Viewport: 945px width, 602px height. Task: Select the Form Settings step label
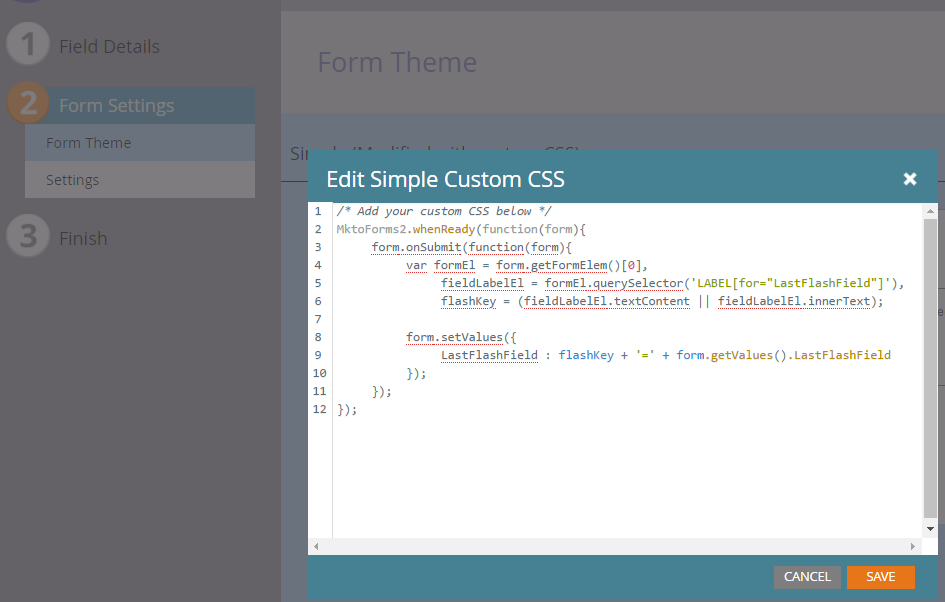(x=116, y=106)
